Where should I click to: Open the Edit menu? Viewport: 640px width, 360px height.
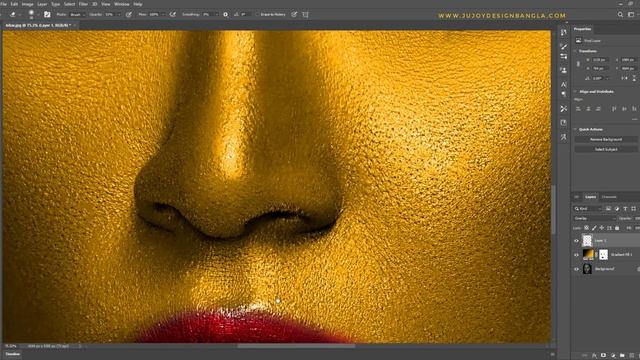14,4
